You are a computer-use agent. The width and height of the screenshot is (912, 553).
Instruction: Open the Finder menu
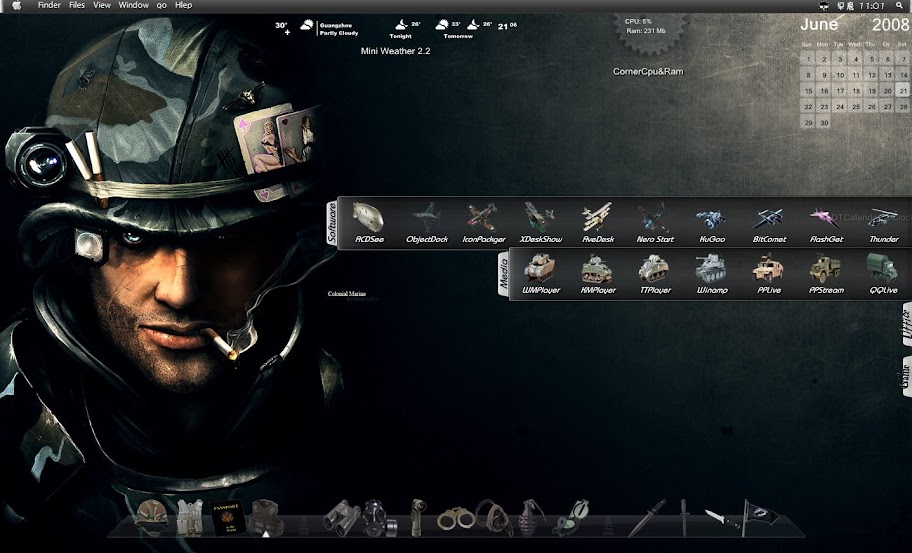(49, 5)
